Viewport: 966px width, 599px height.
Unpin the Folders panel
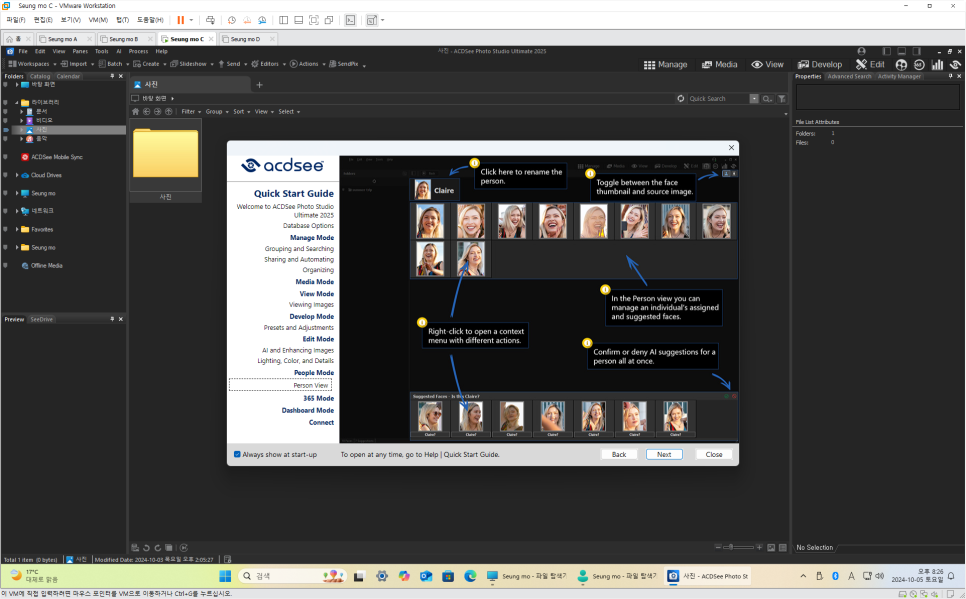(x=113, y=75)
